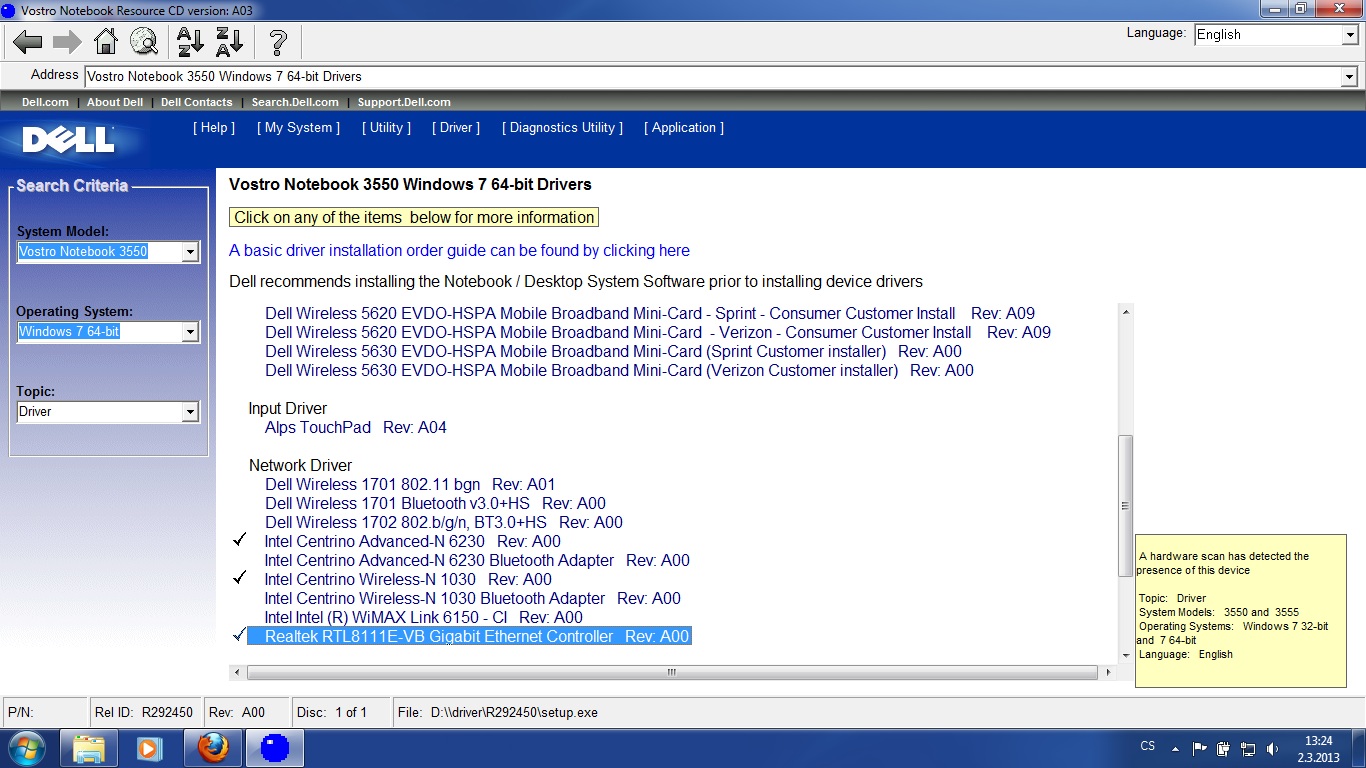The height and width of the screenshot is (768, 1366).
Task: Click the horizontal scrollbar thumb under the list
Action: tap(671, 673)
